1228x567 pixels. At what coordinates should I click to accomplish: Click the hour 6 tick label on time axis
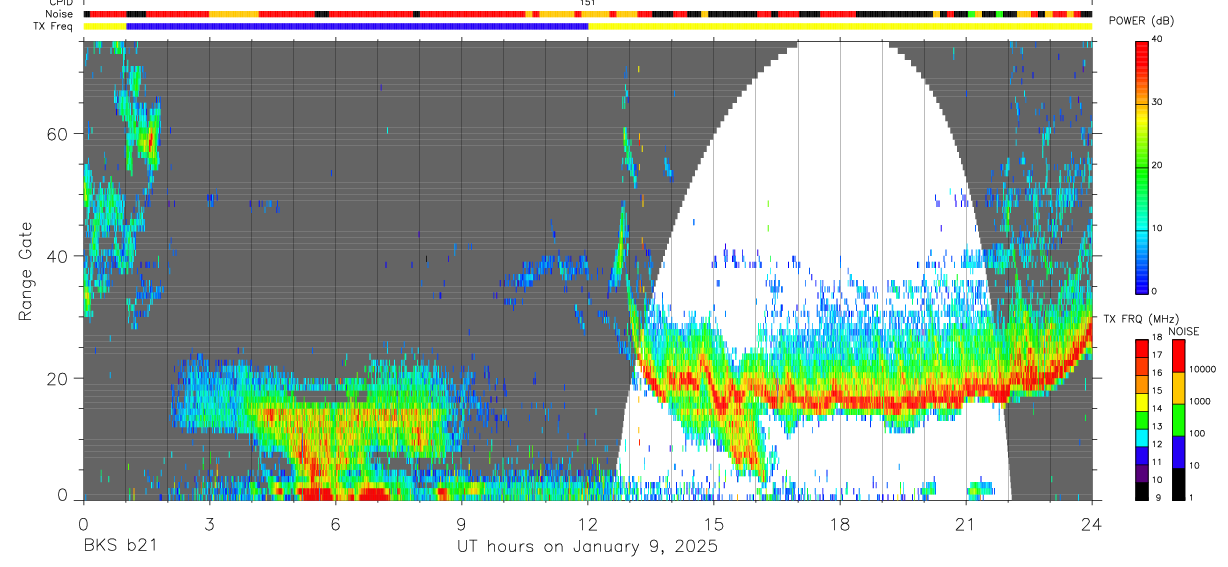[335, 523]
